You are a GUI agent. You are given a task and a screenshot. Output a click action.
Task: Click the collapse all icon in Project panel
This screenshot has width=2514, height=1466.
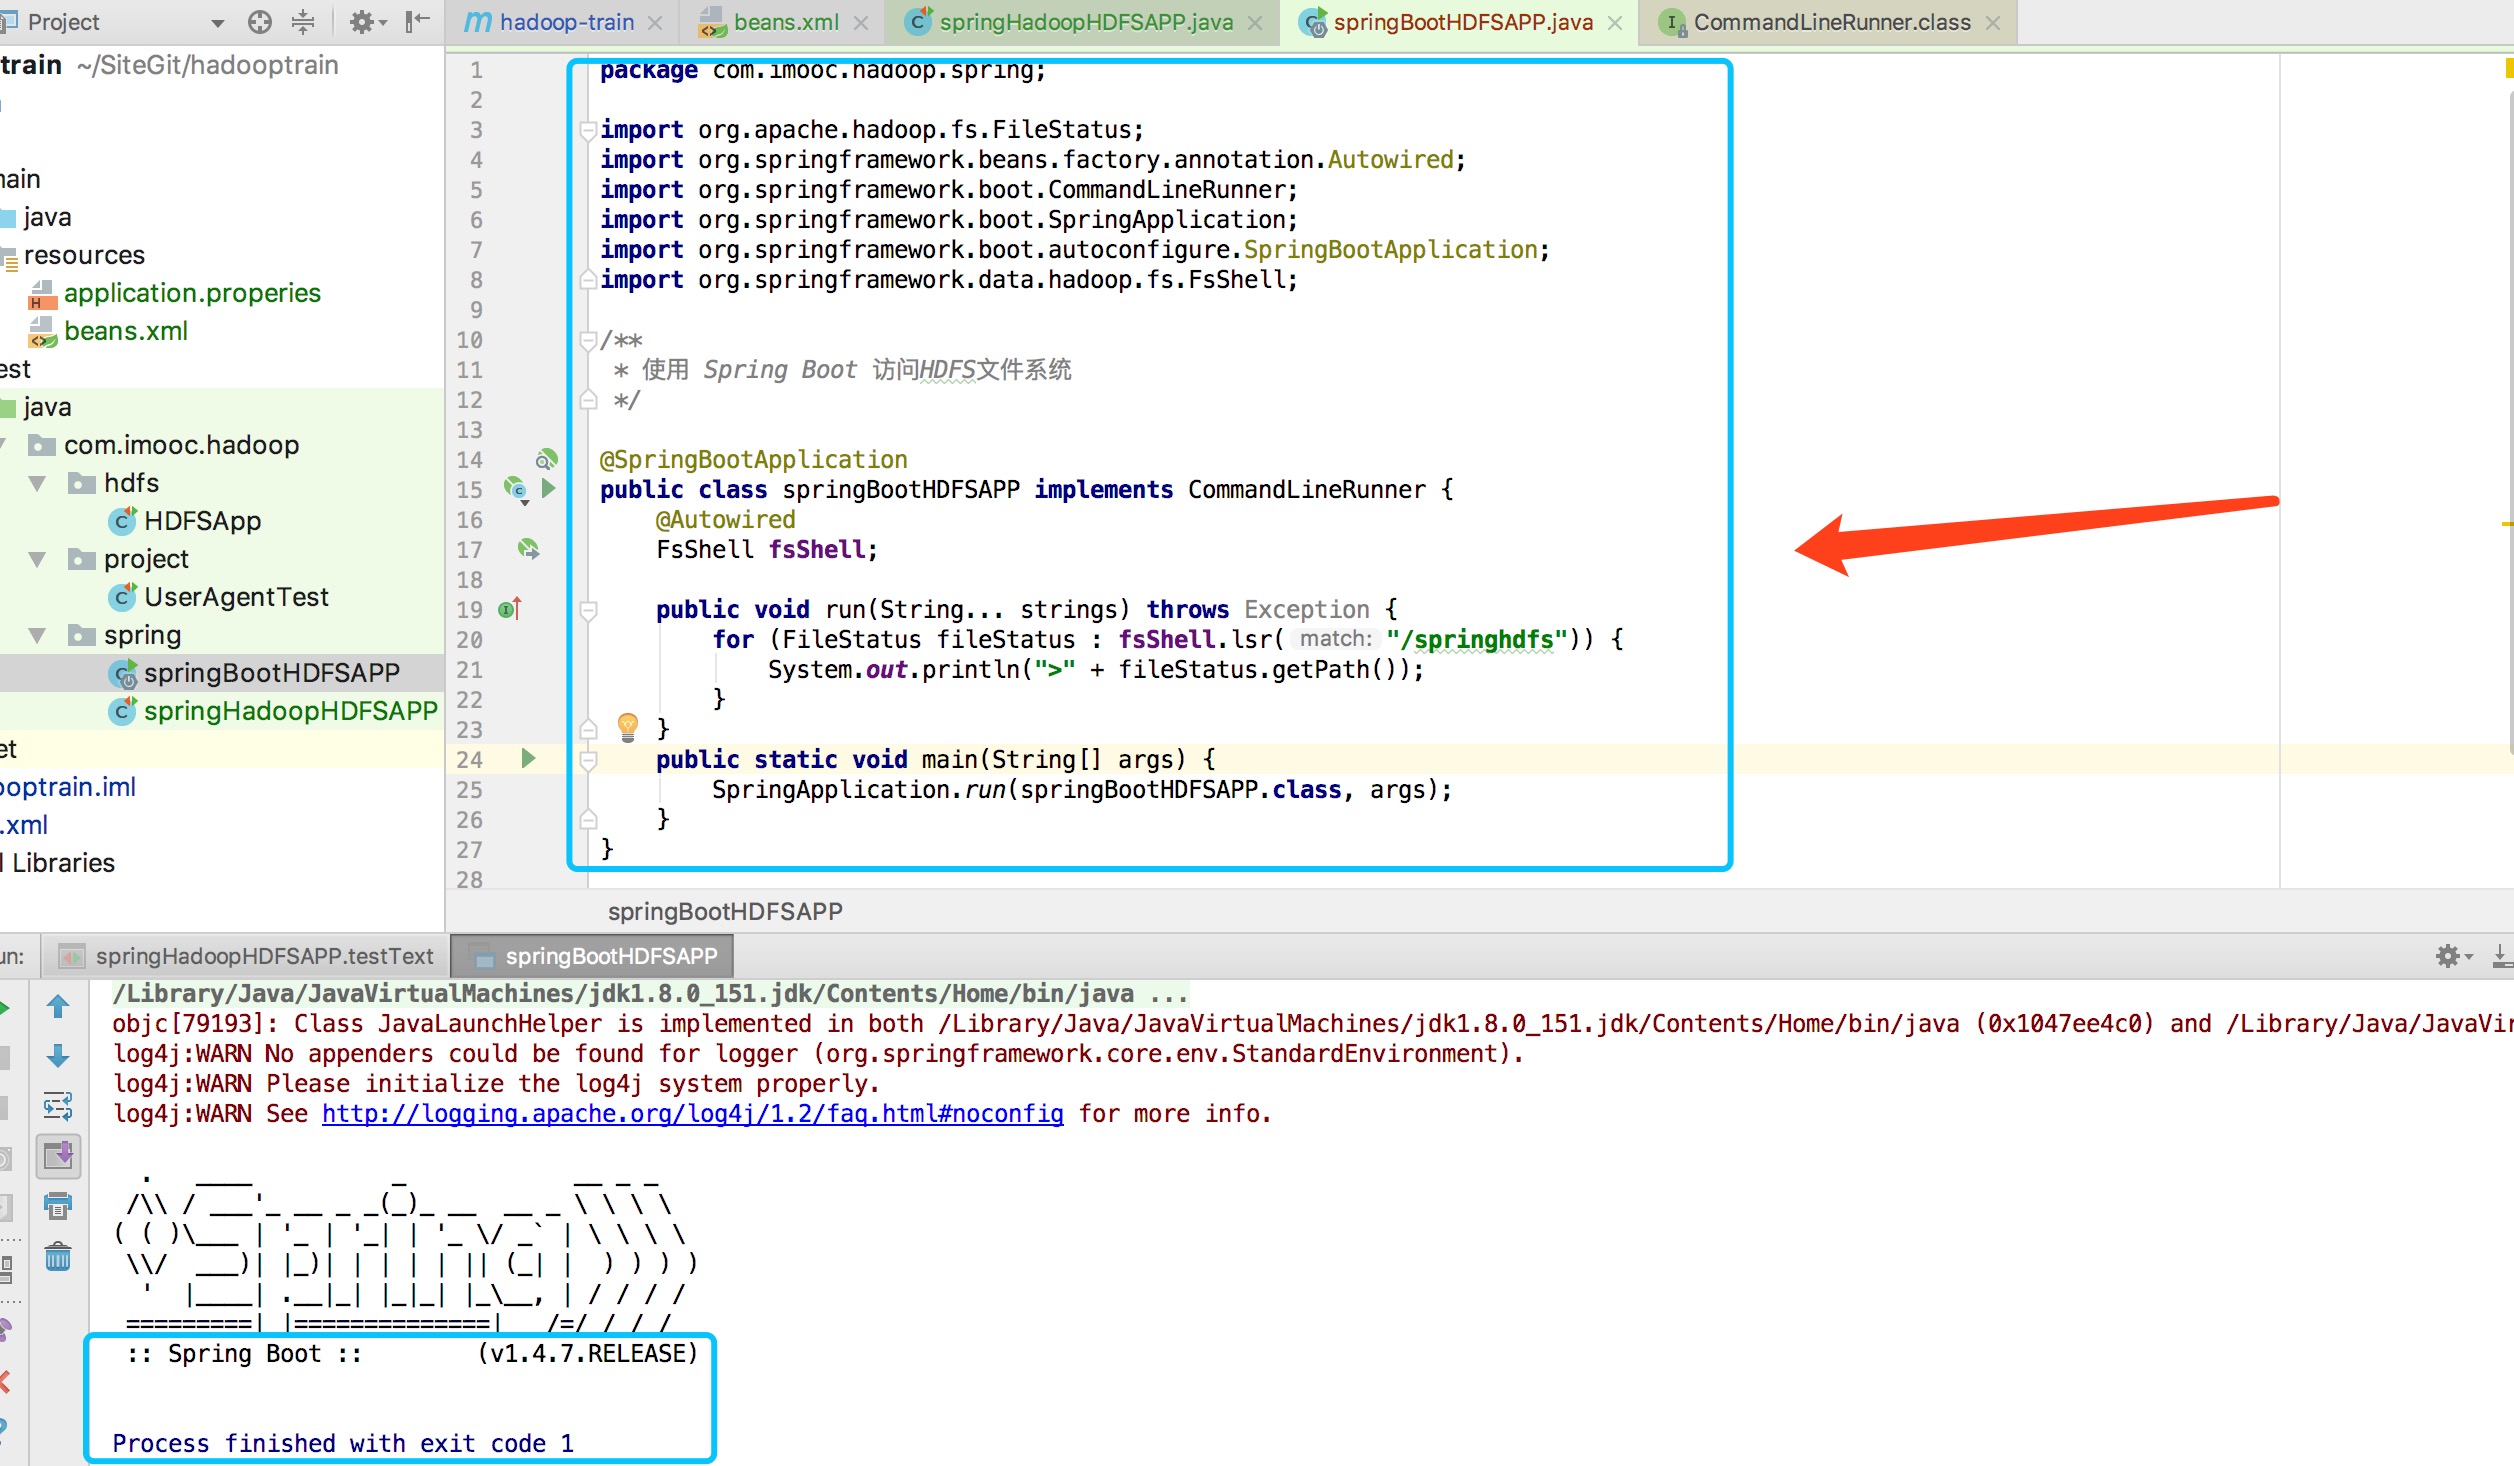click(303, 22)
